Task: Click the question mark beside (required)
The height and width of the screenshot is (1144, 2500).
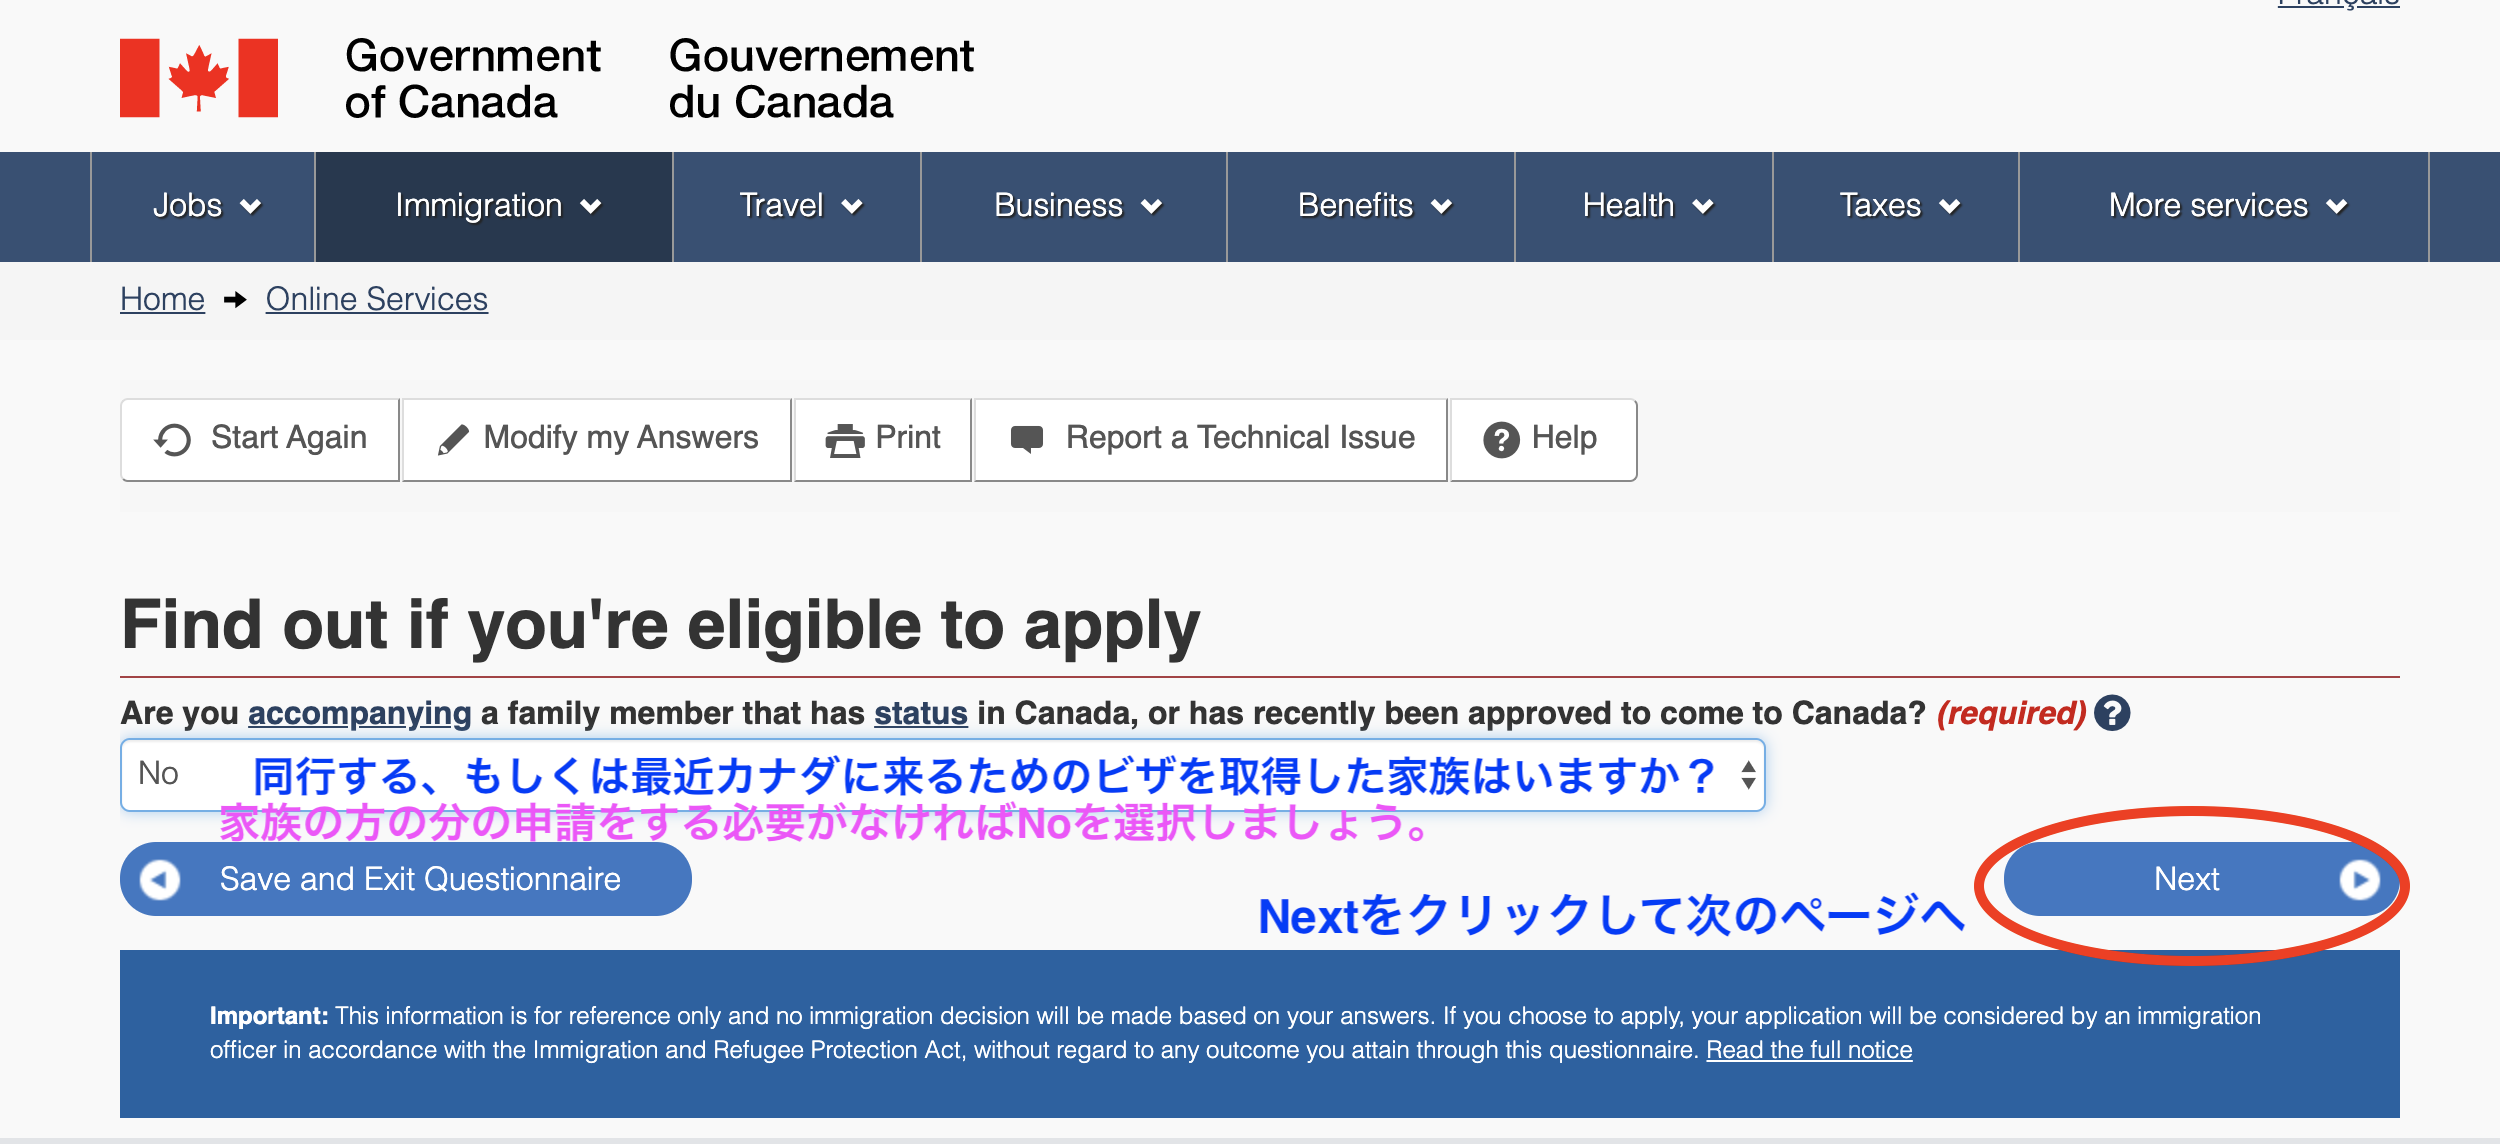Action: click(2112, 713)
